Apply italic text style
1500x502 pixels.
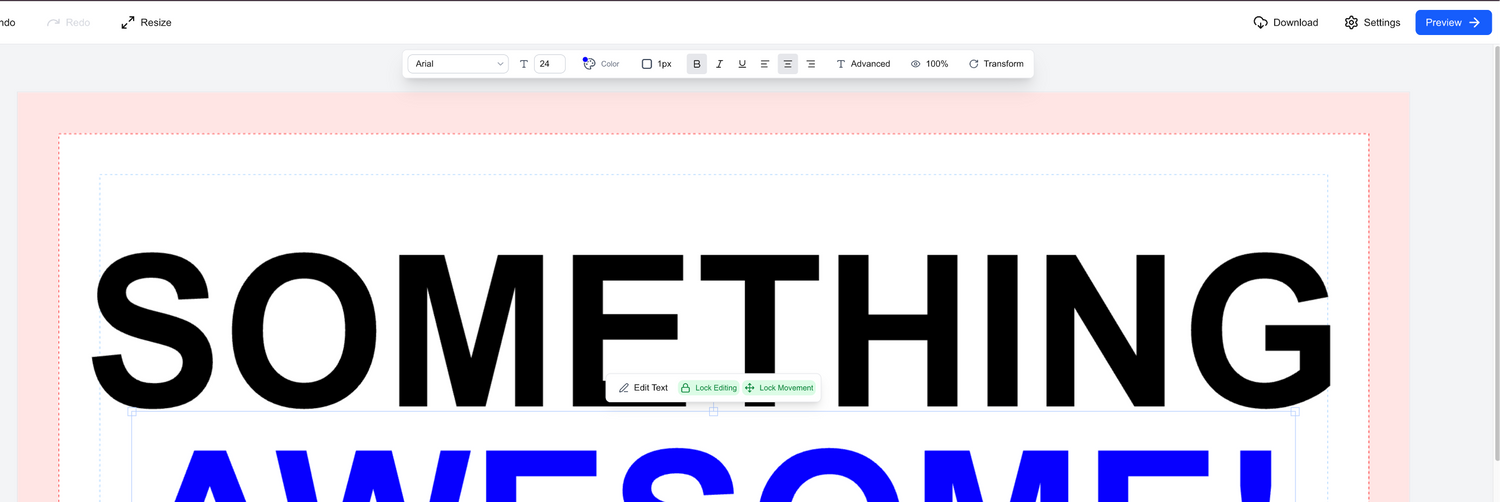719,64
